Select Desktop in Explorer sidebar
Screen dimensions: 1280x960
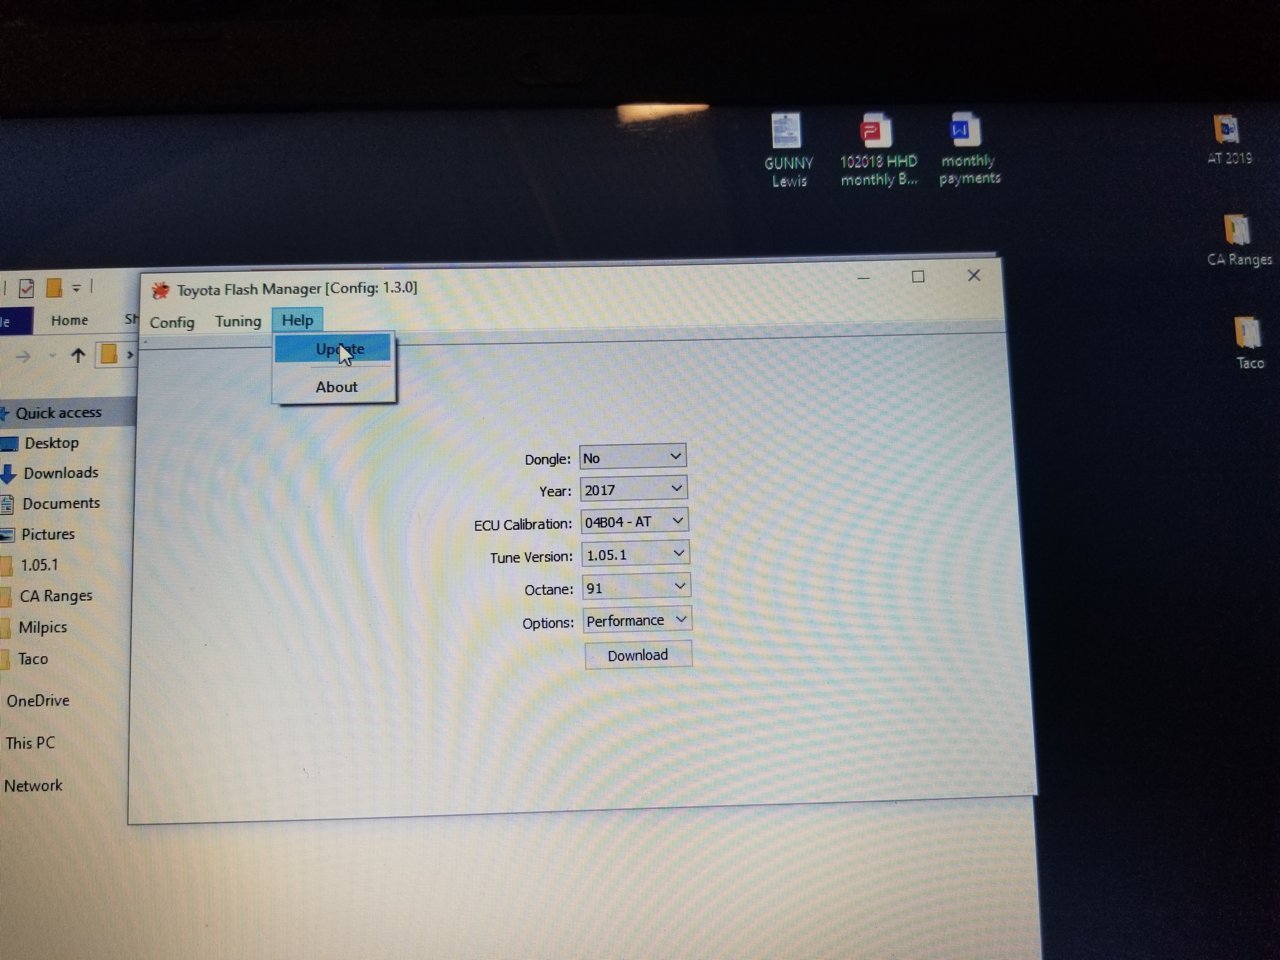click(x=51, y=443)
